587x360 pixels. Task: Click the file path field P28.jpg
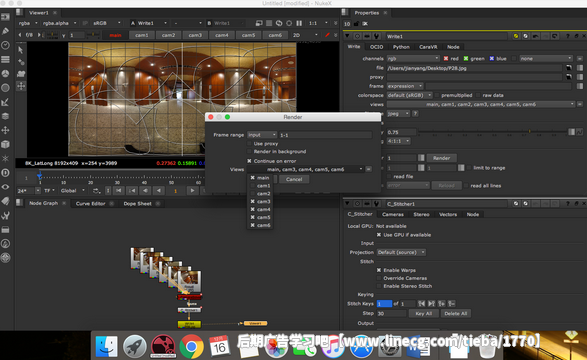pos(474,68)
